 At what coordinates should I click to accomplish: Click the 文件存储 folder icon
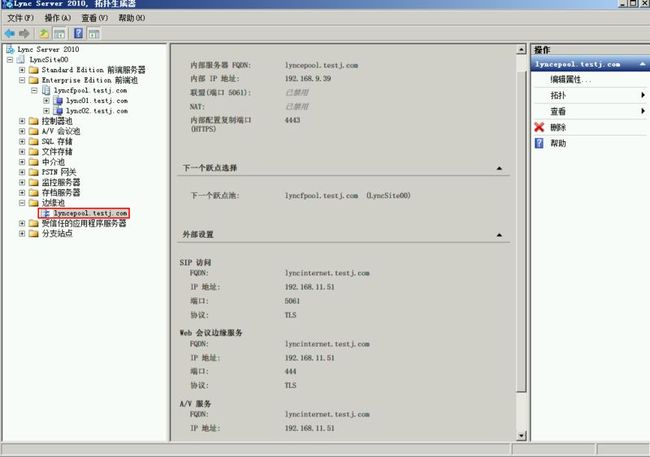[34, 152]
